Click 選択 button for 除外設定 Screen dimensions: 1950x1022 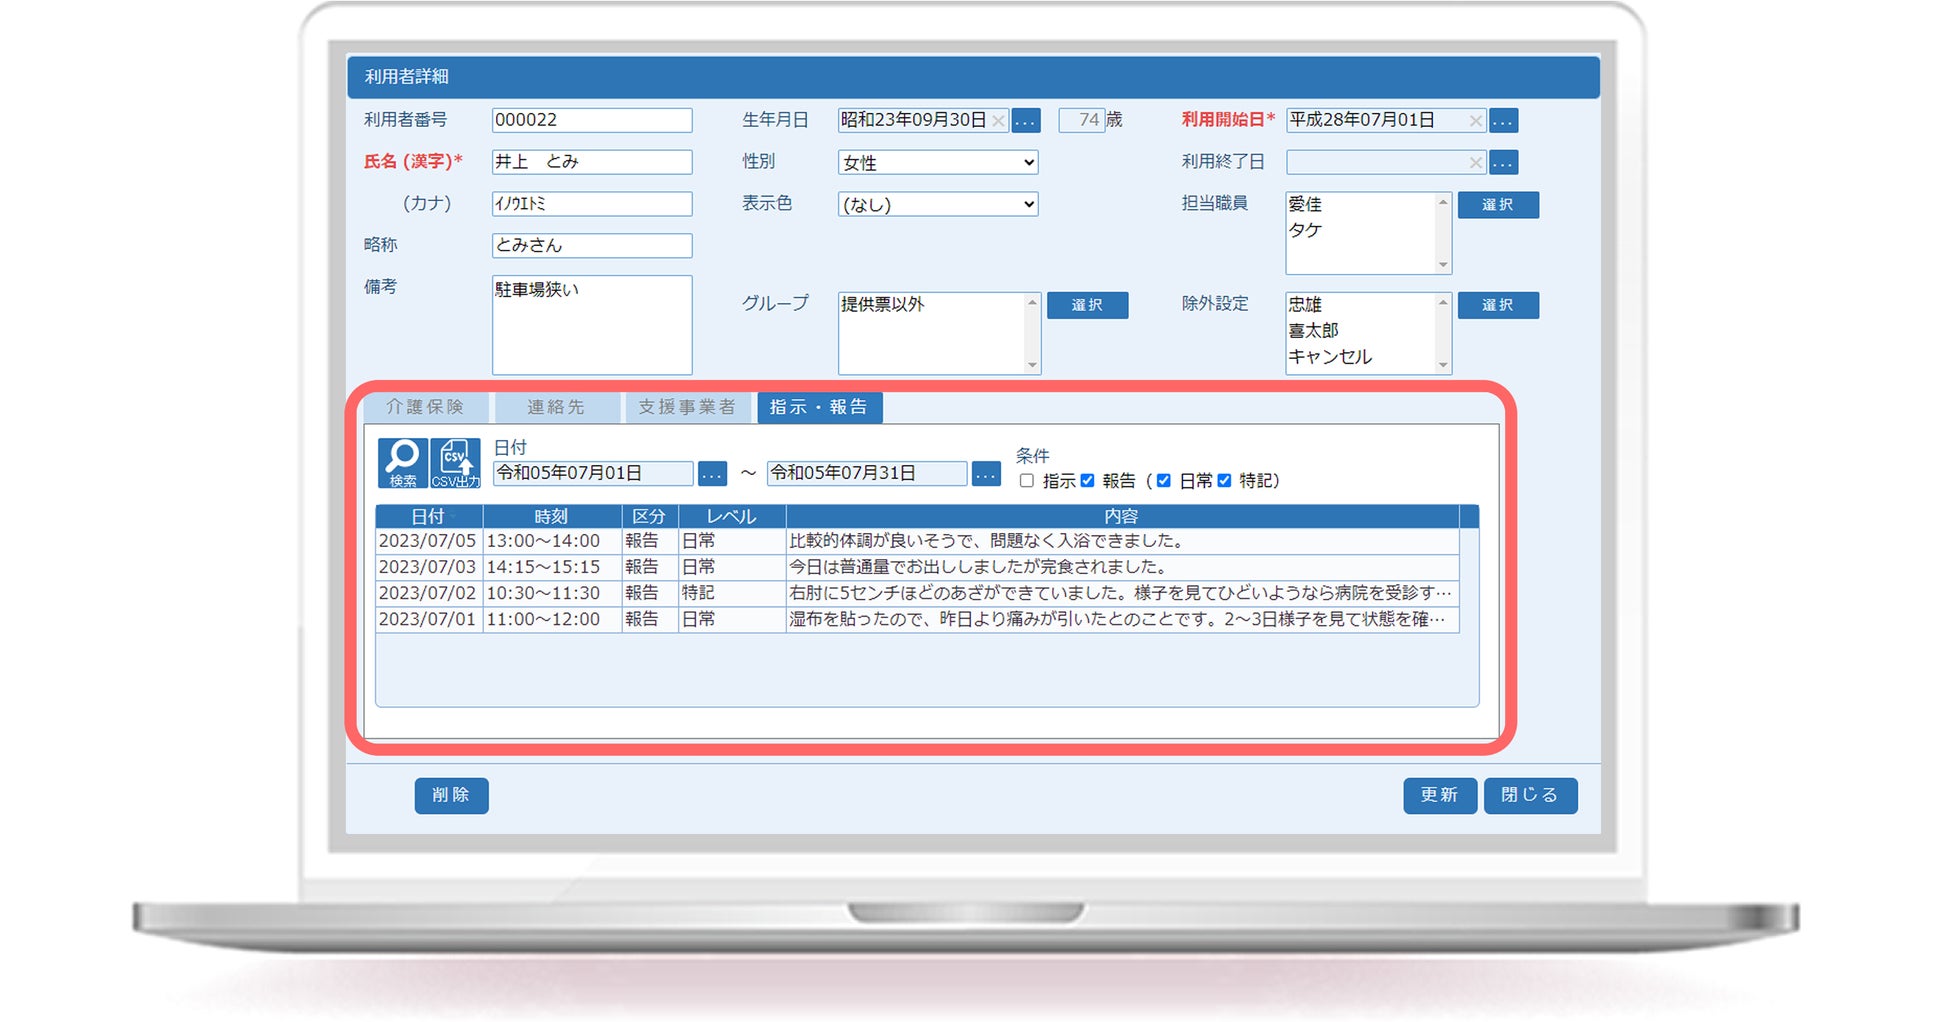[x=1498, y=305]
